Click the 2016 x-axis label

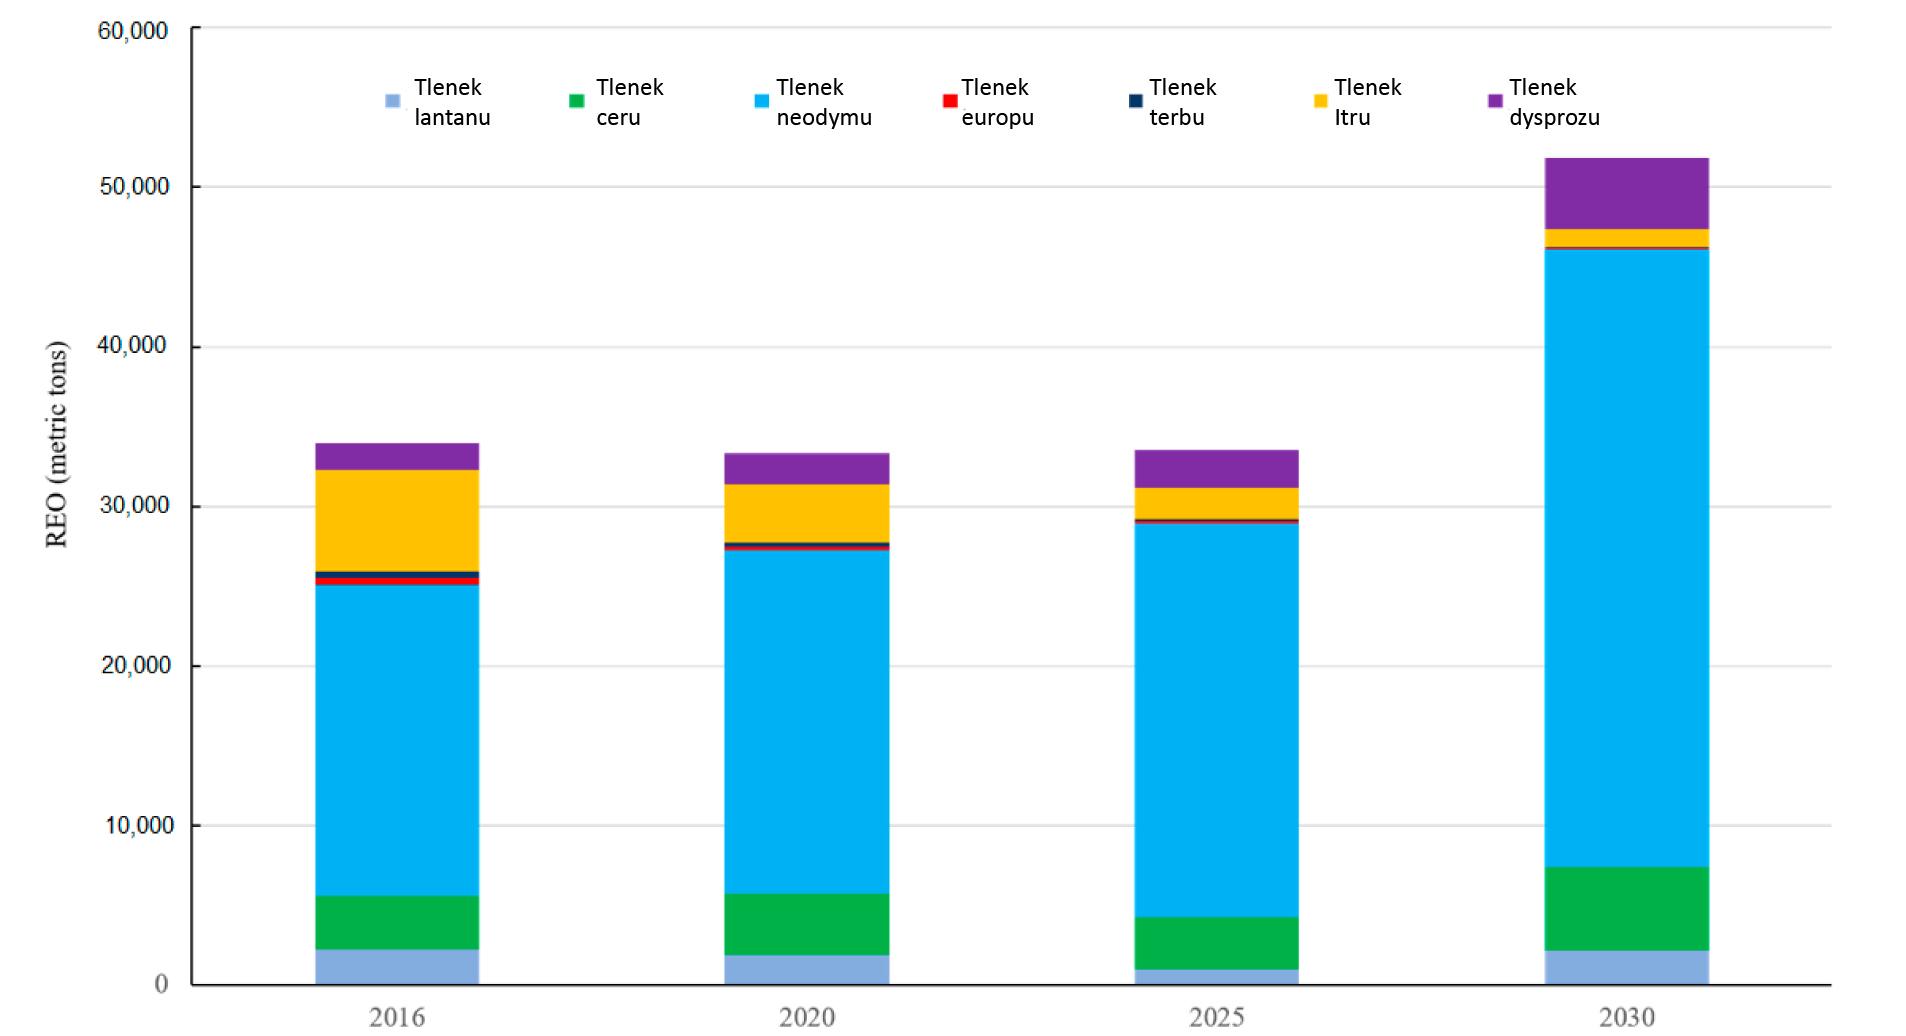click(397, 1017)
